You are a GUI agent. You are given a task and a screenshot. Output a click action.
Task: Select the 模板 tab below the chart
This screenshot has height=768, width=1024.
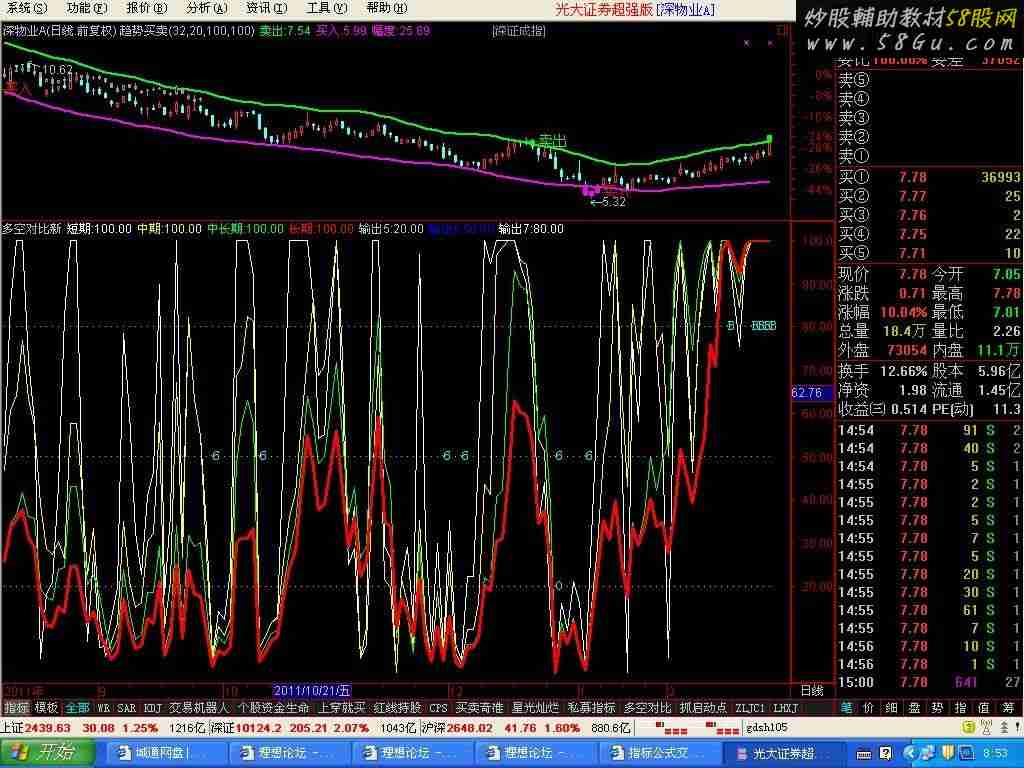click(x=46, y=707)
